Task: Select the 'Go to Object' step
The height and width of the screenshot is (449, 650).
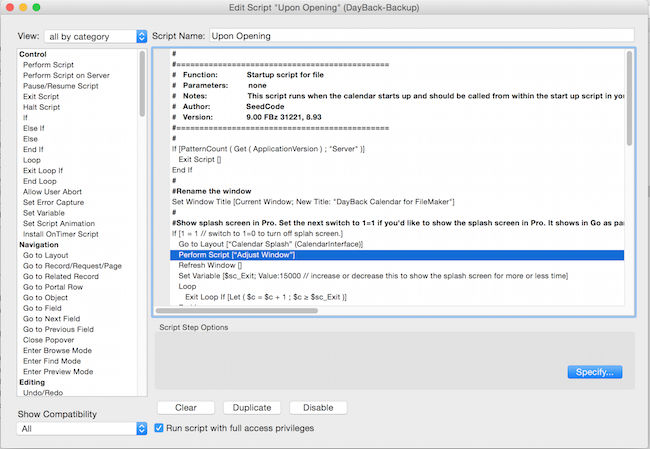Action: (x=45, y=298)
